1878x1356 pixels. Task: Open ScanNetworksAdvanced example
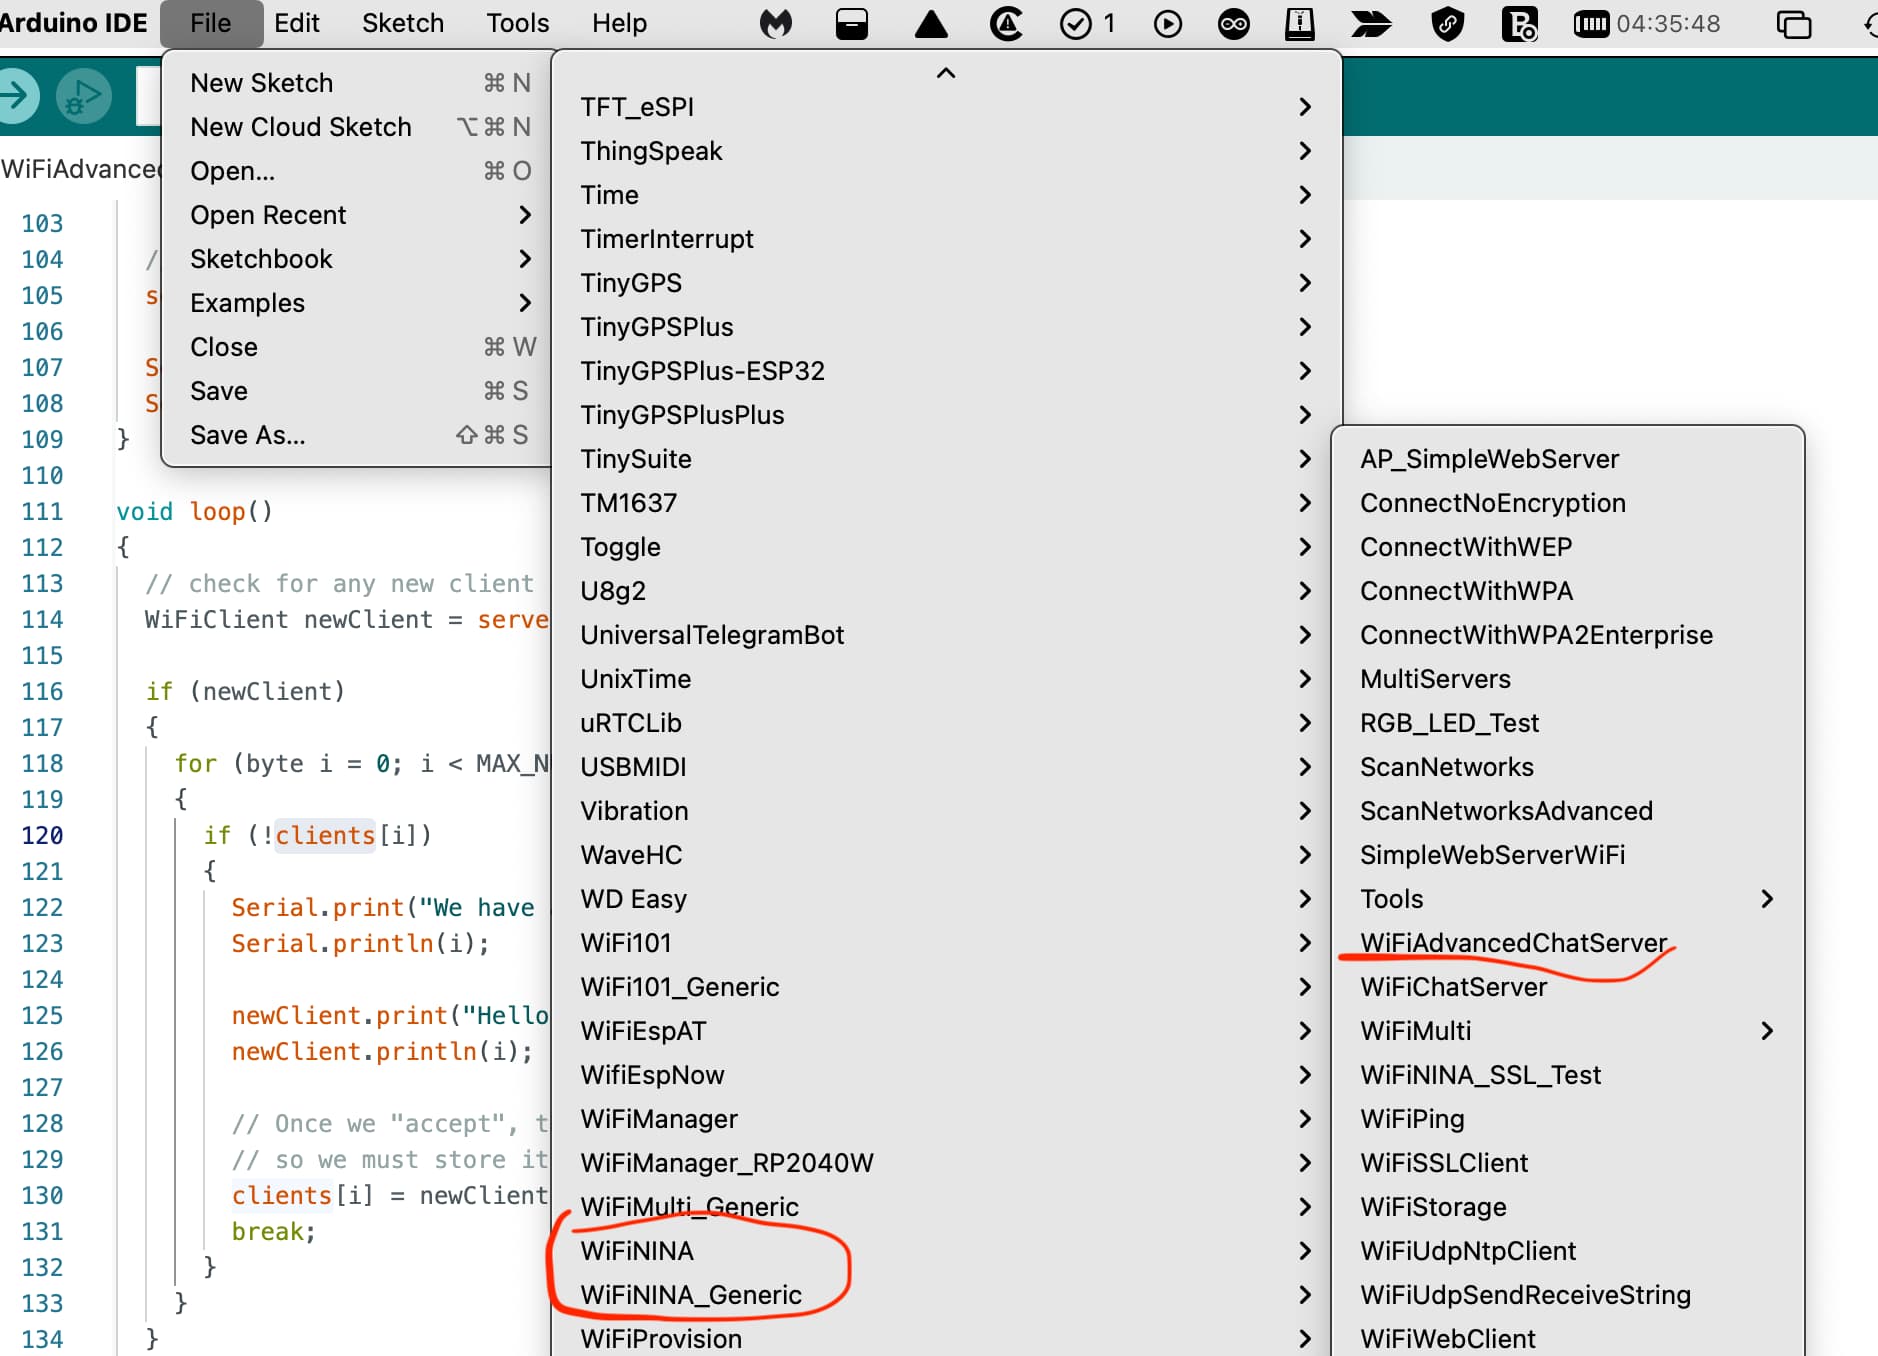pos(1568,811)
